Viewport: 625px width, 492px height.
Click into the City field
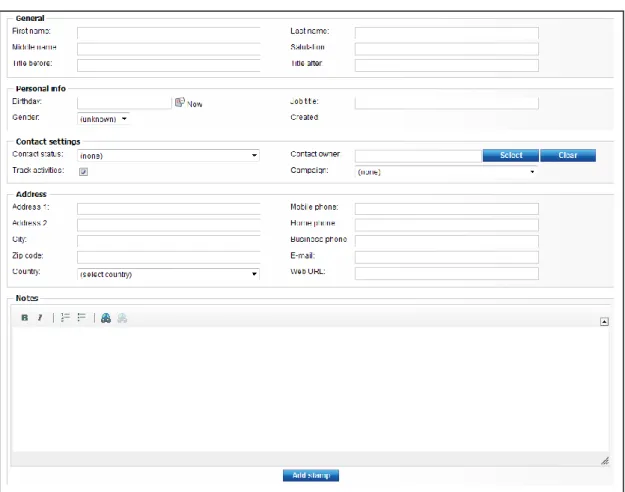click(169, 241)
